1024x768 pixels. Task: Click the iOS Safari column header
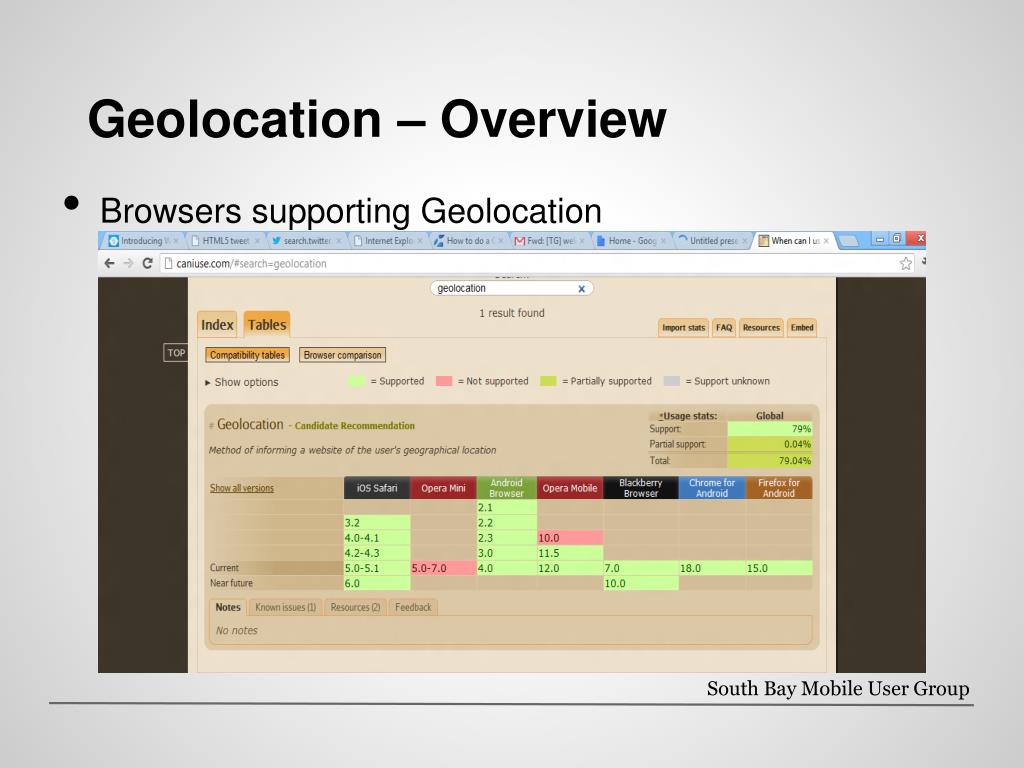tap(377, 488)
